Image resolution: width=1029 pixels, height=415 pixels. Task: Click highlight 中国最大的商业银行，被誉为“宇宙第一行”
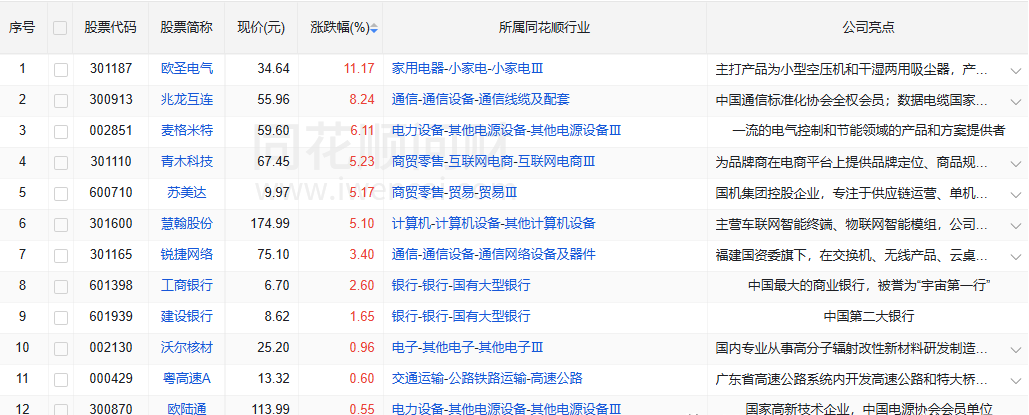pos(868,285)
